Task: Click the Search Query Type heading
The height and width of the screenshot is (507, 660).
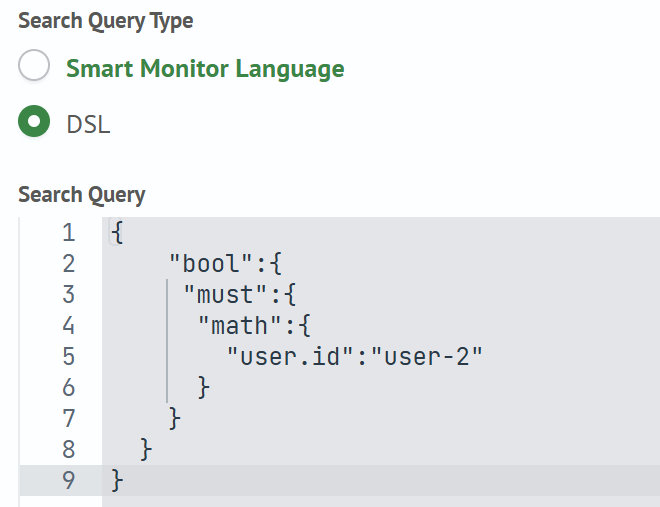Action: (106, 21)
